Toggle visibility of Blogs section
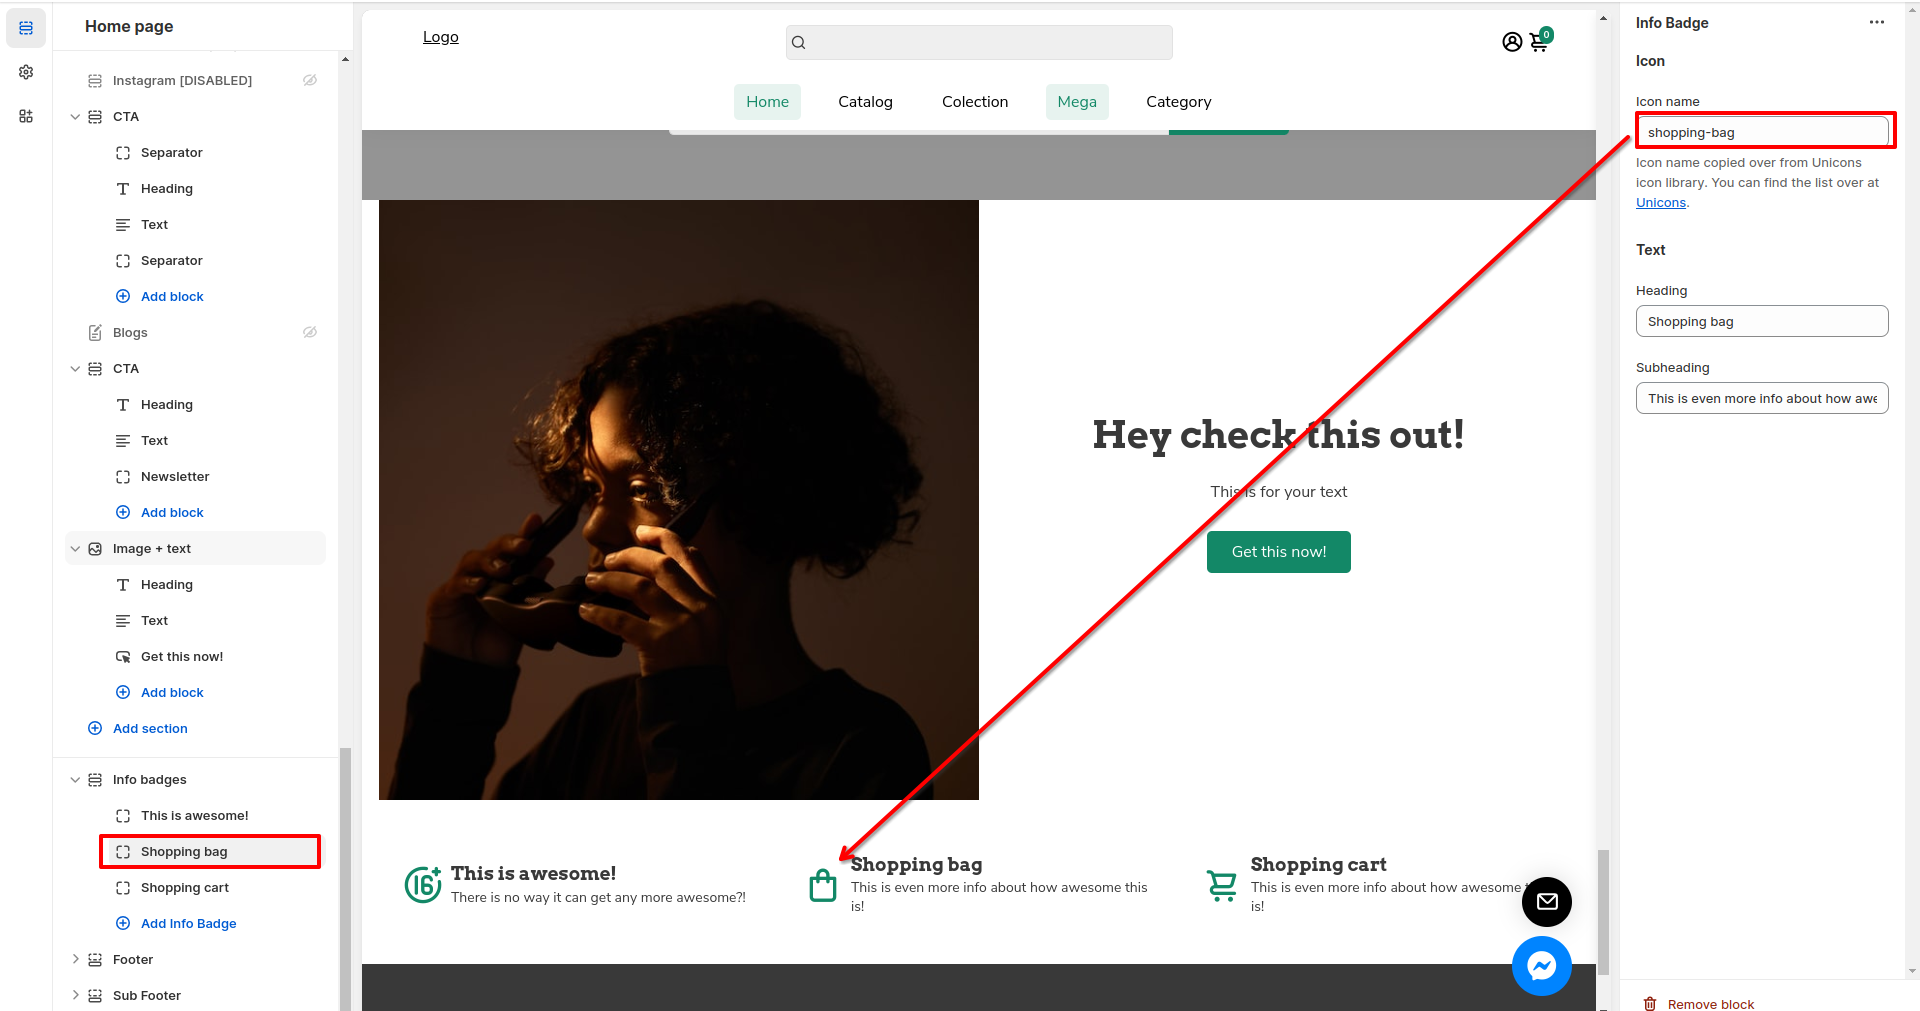Screen dimensions: 1920x1011 (x=310, y=332)
